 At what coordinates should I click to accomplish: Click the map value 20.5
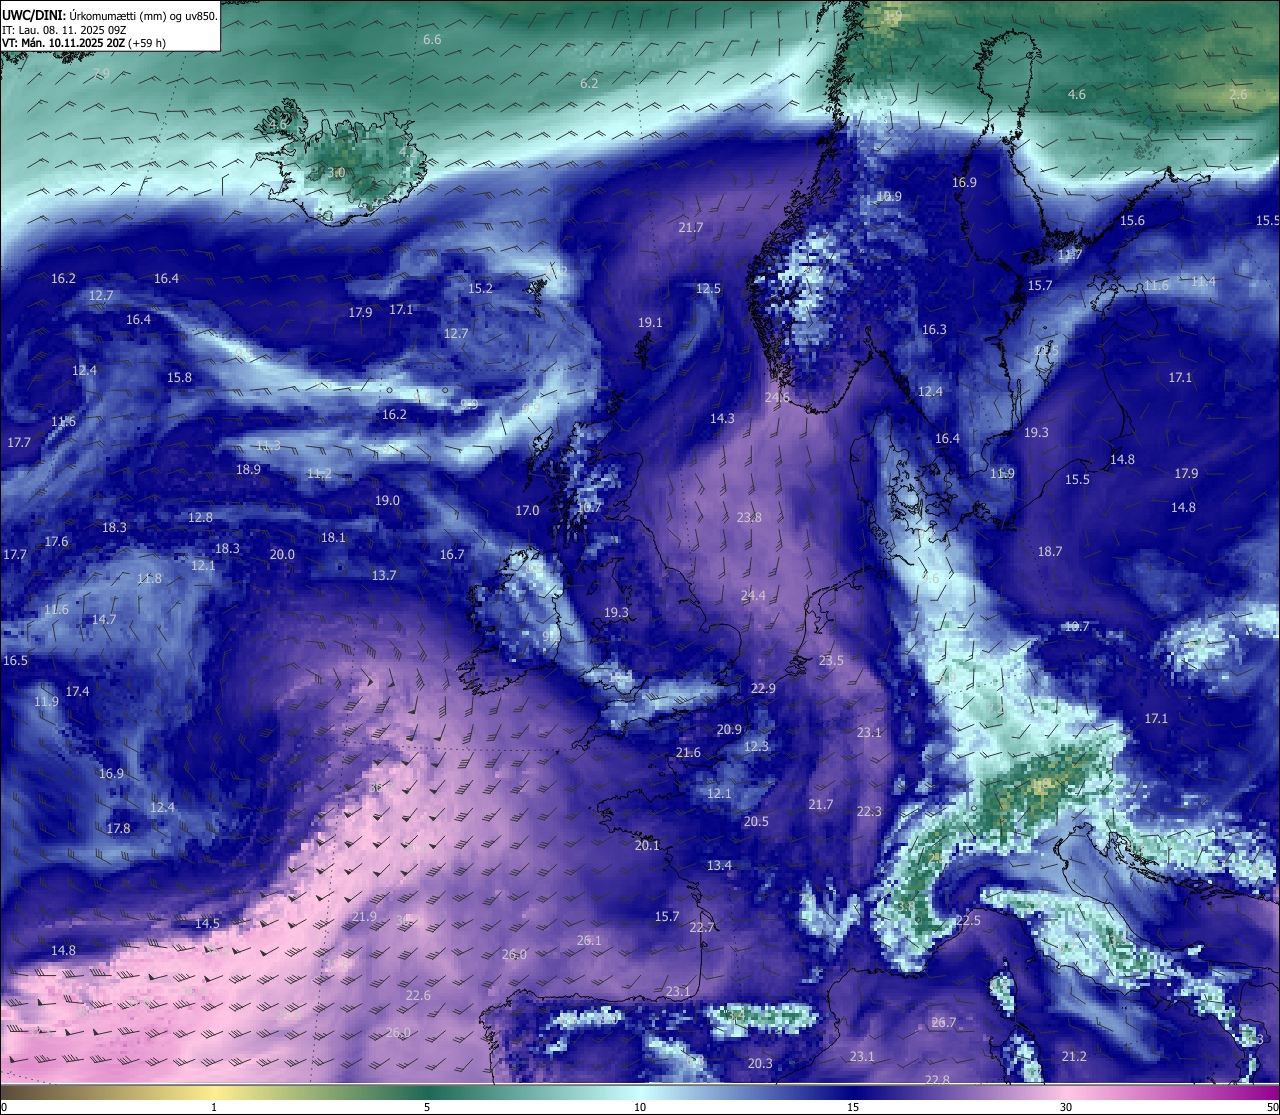point(756,822)
